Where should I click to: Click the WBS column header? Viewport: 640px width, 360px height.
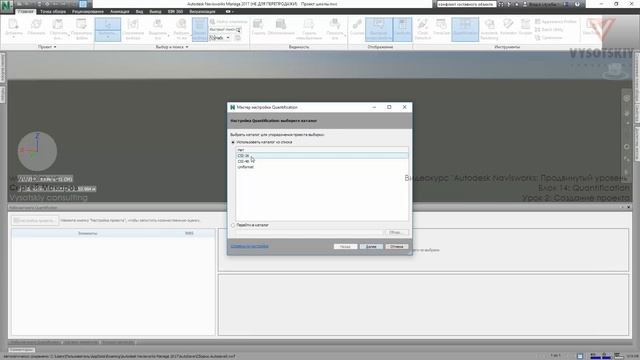click(x=189, y=233)
